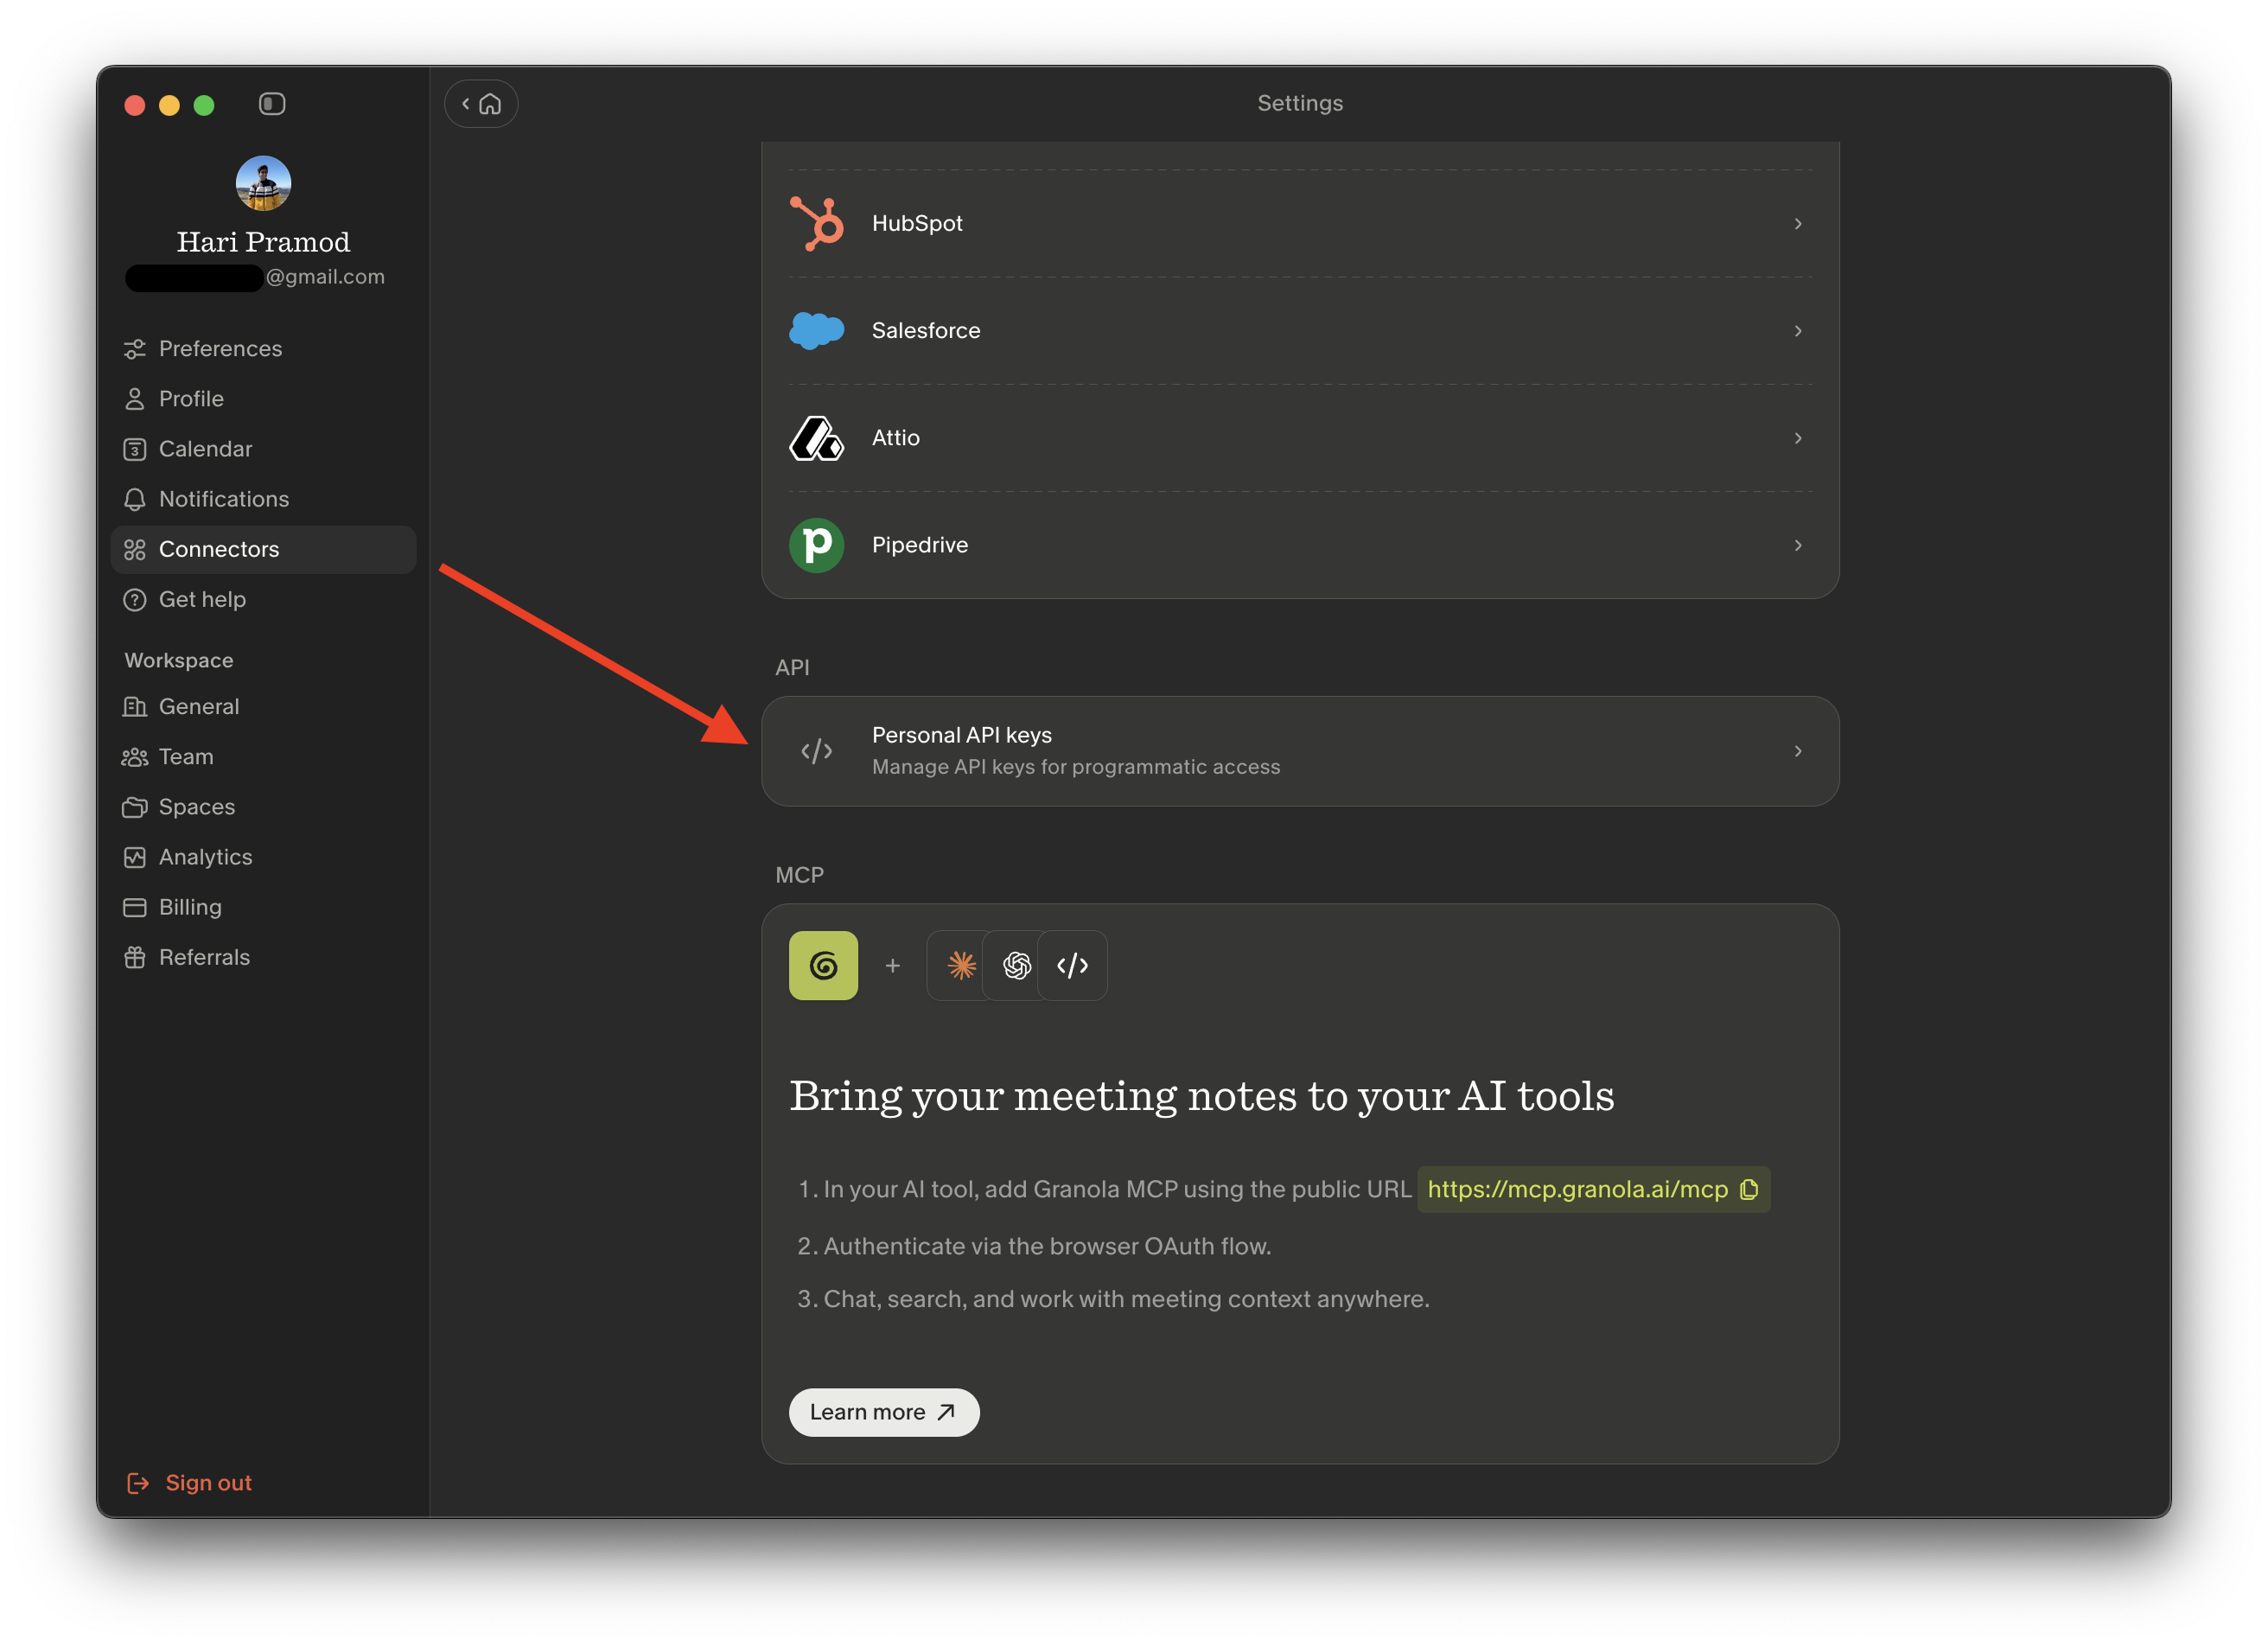Expand the Salesforce row chevron
Image resolution: width=2268 pixels, height=1646 pixels.
[1798, 330]
